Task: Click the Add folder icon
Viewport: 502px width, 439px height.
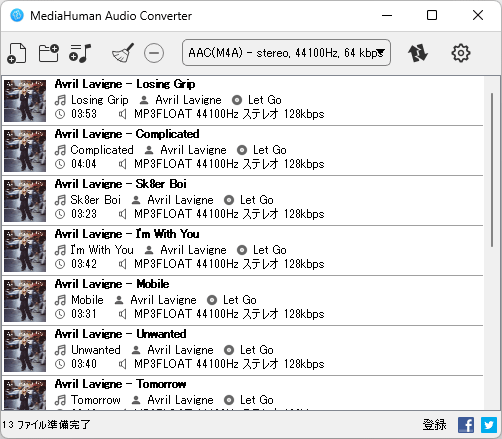Action: point(49,53)
